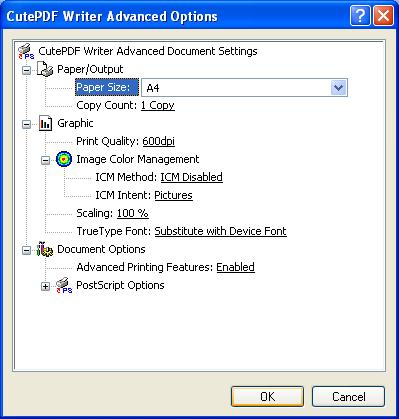Select CutePDF Writer Advanced Document Settings root

pyautogui.click(x=148, y=51)
